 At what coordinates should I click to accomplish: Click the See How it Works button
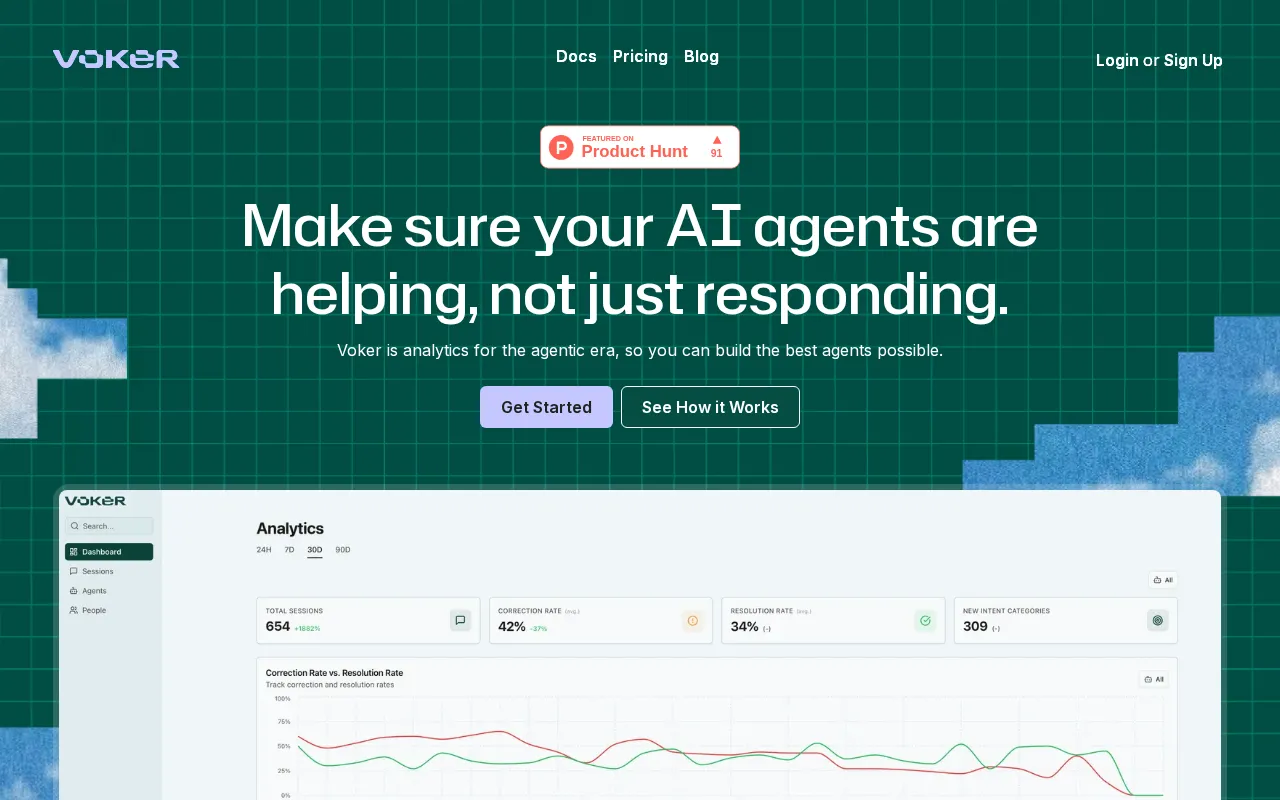coord(710,407)
